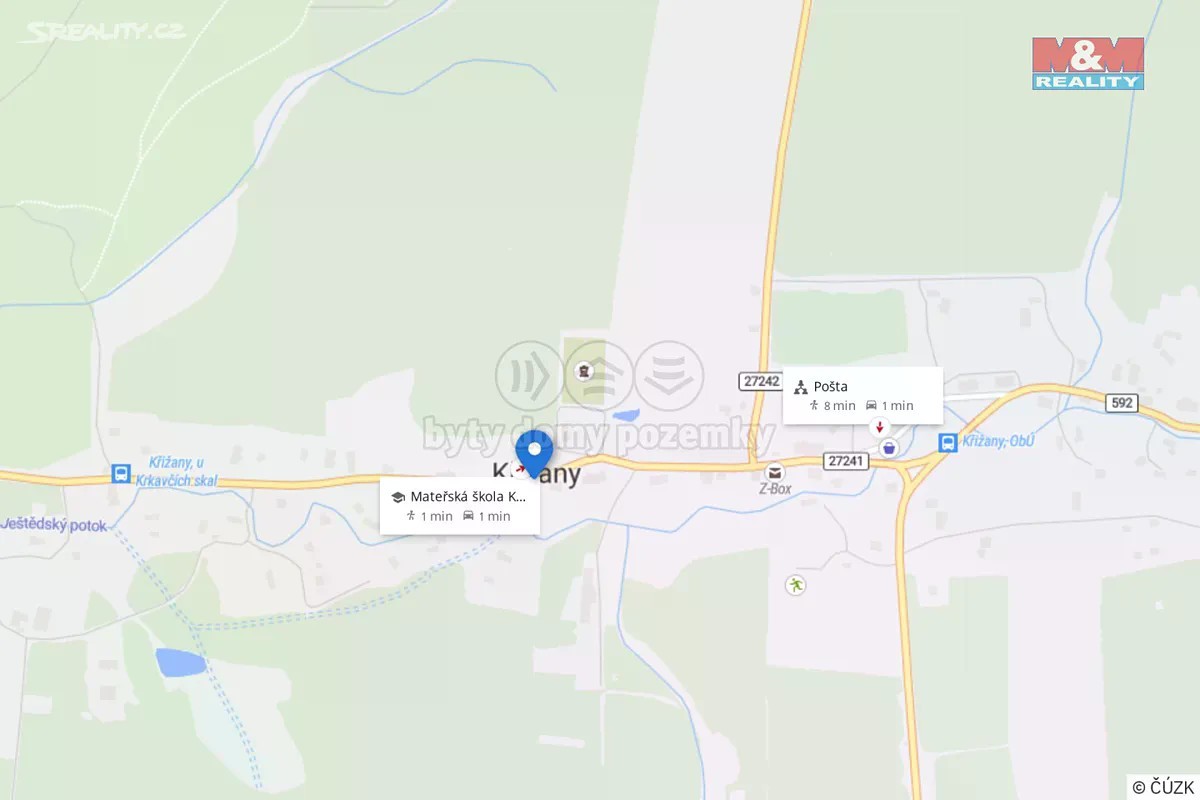Select the shop basket icon near Pošta
The width and height of the screenshot is (1200, 800).
(888, 448)
